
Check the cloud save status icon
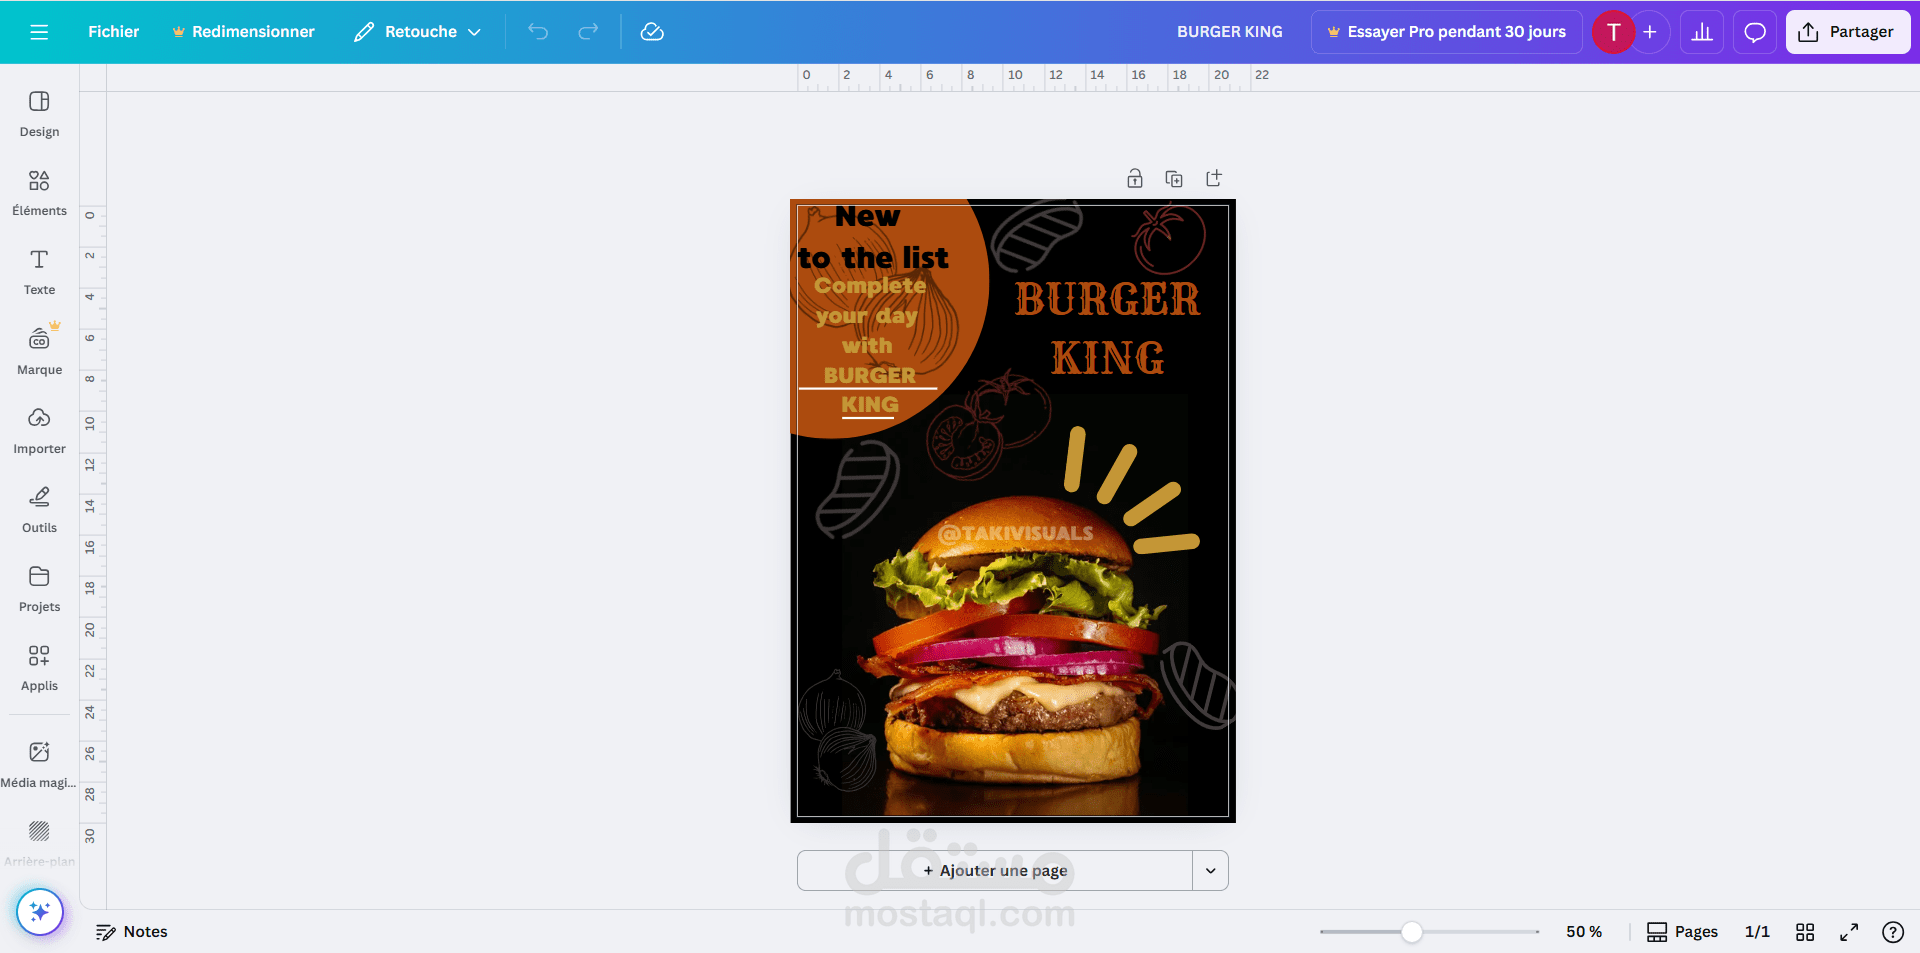click(x=652, y=32)
